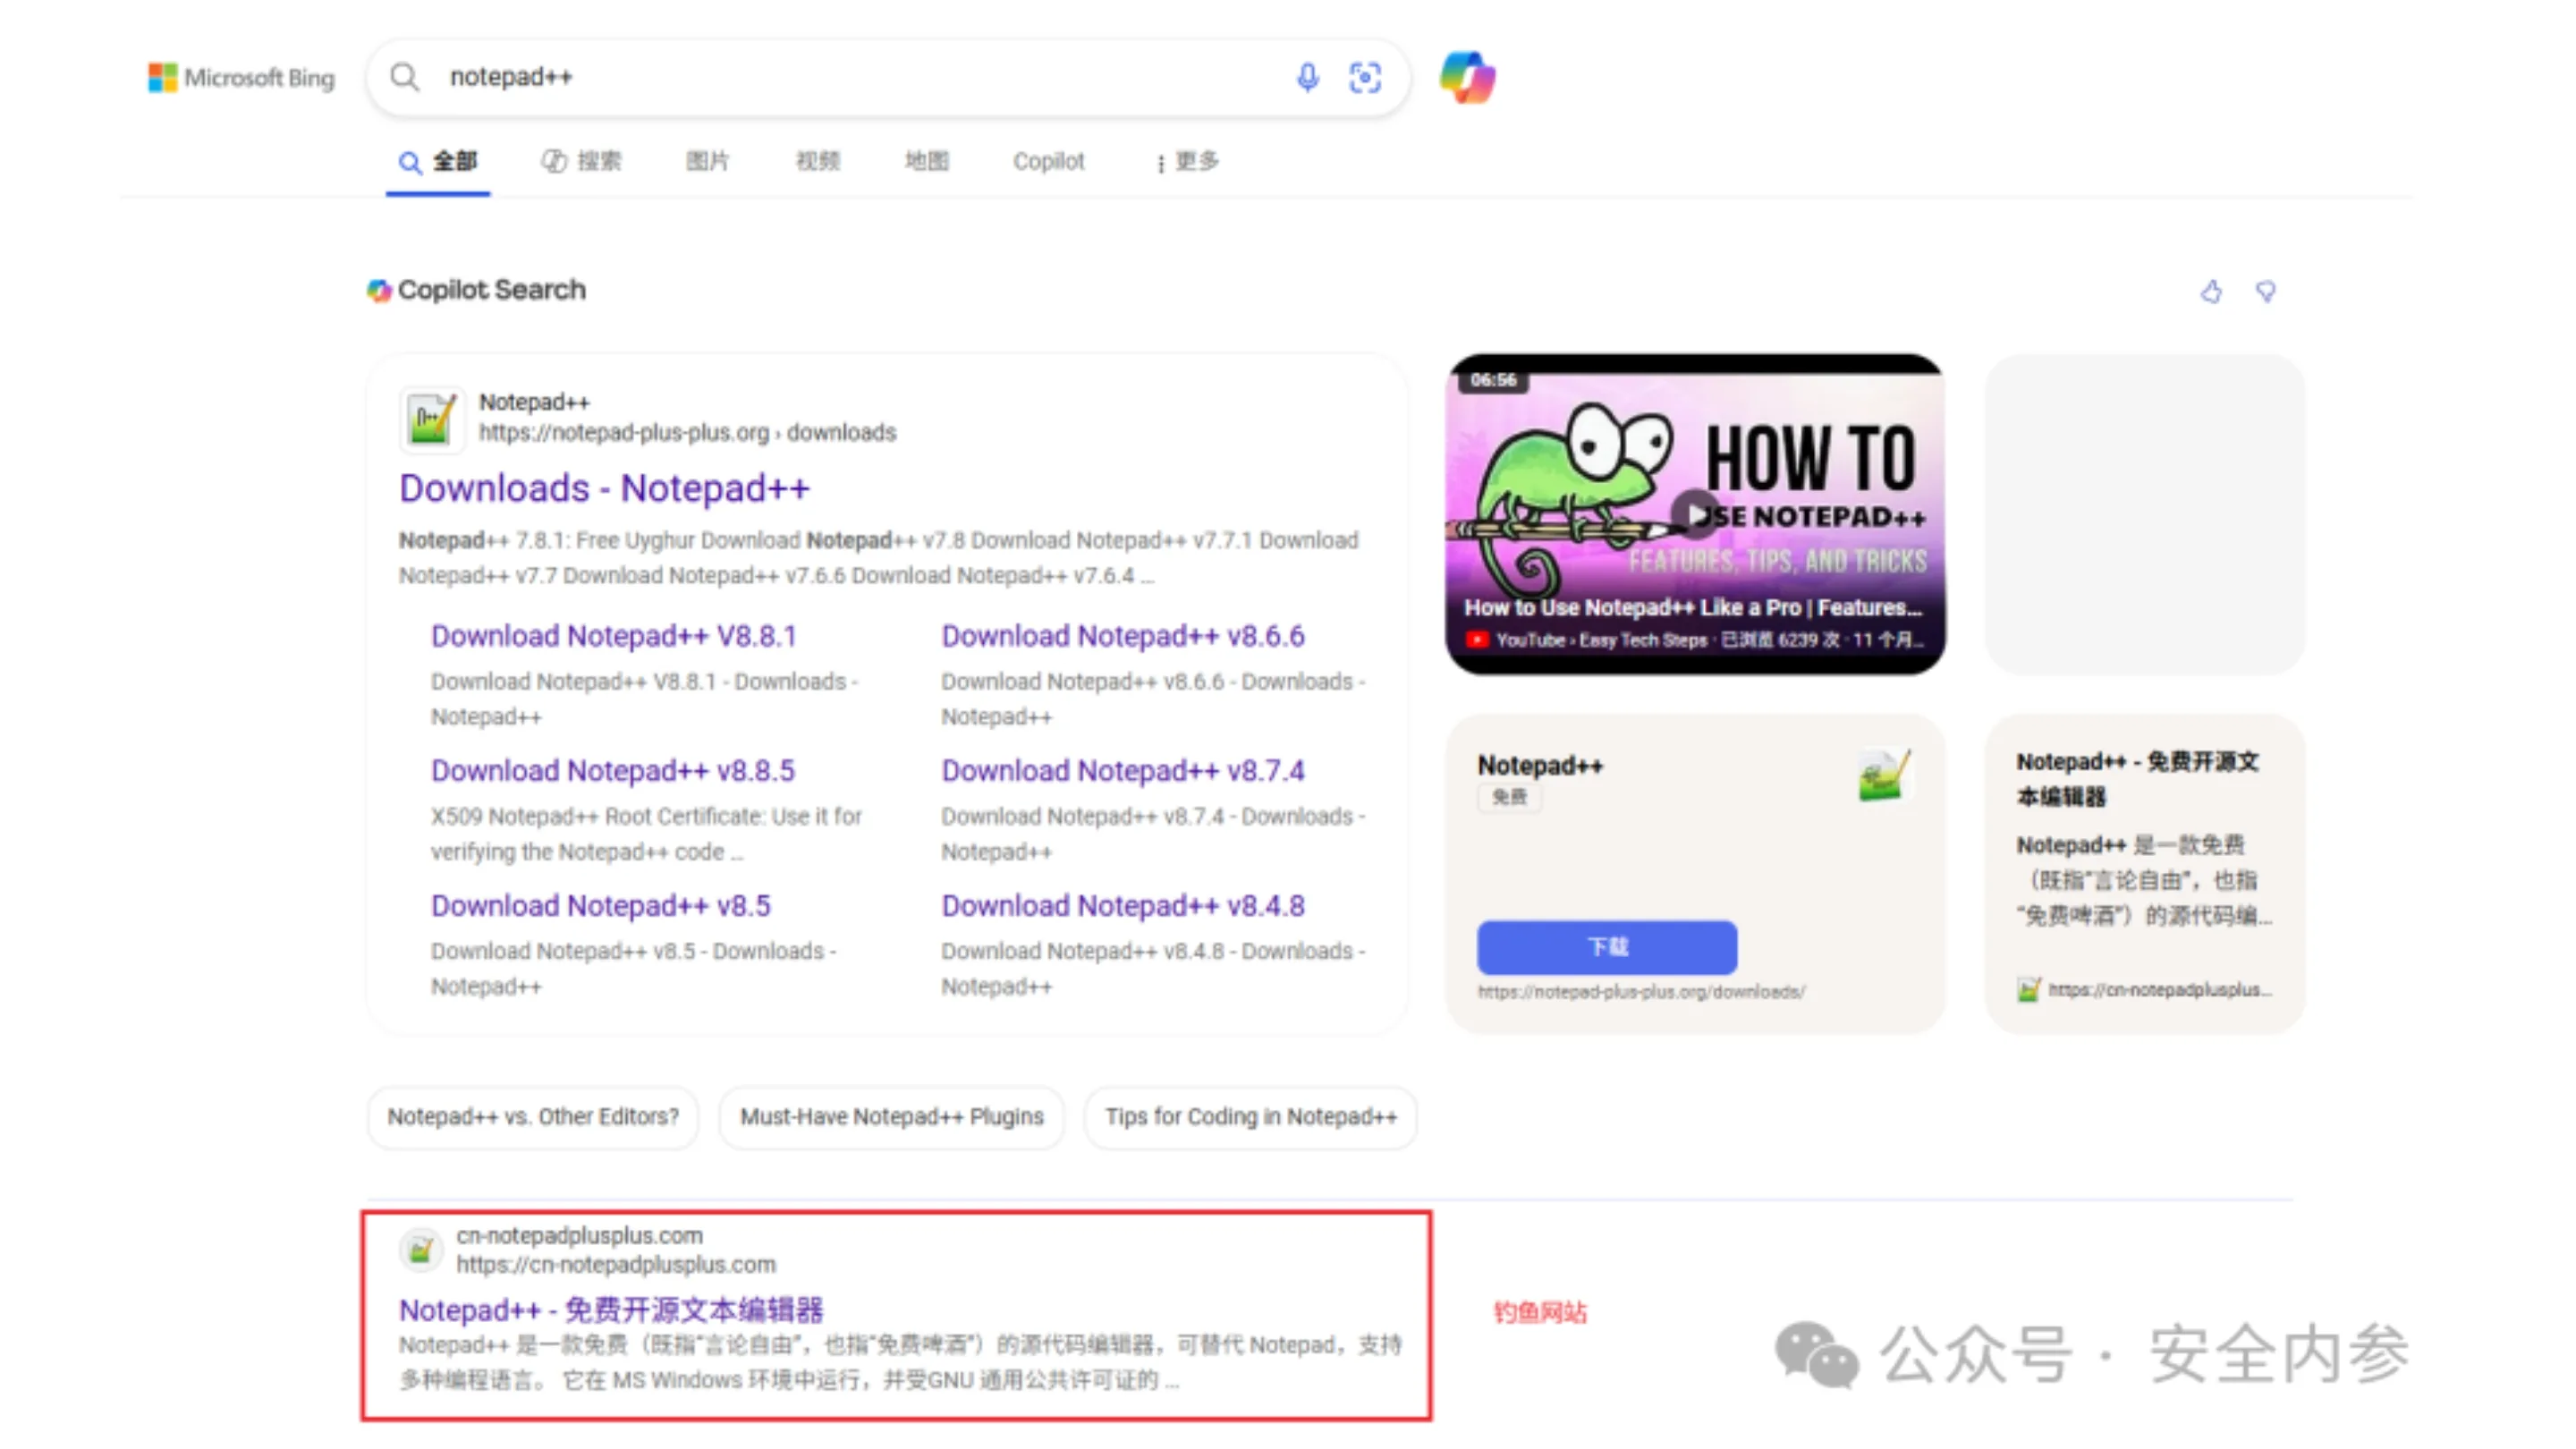Click the Notepad++ favicon on the Downloads result
Viewport: 2576px width, 1449px height.
[431, 418]
